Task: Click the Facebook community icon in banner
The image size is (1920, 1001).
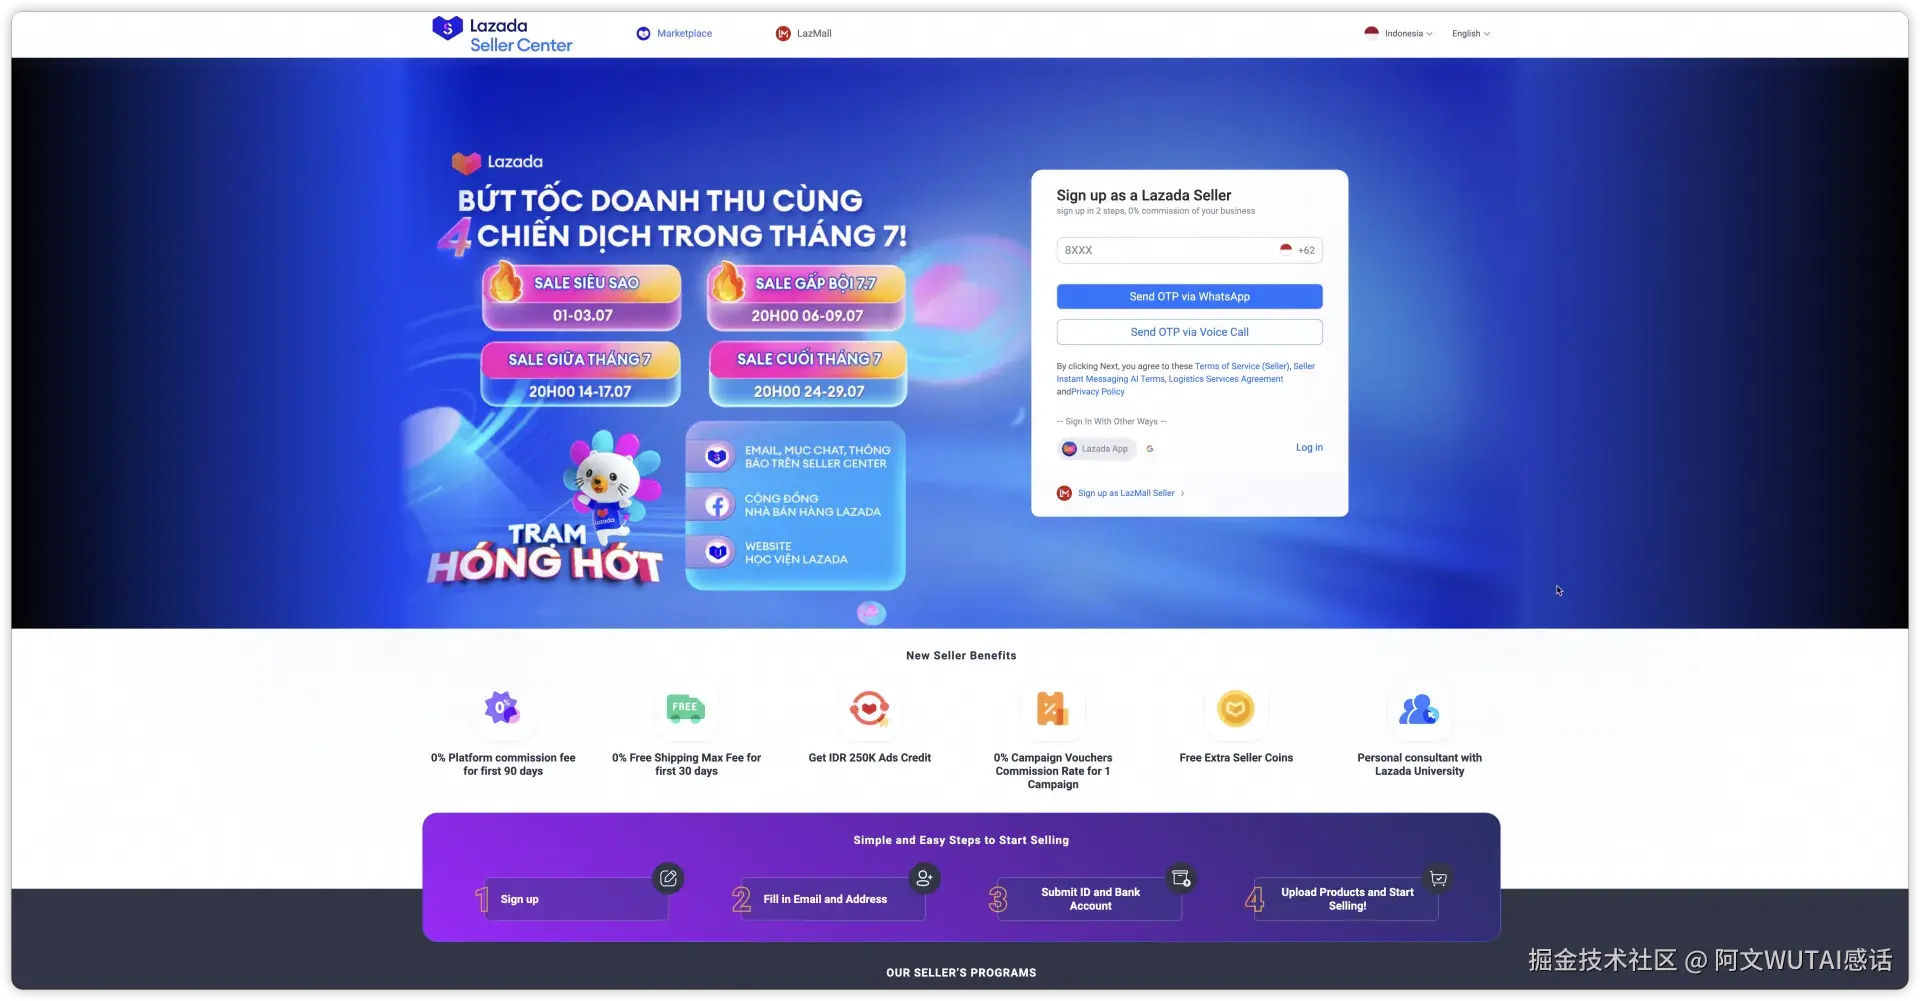Action: [x=717, y=505]
